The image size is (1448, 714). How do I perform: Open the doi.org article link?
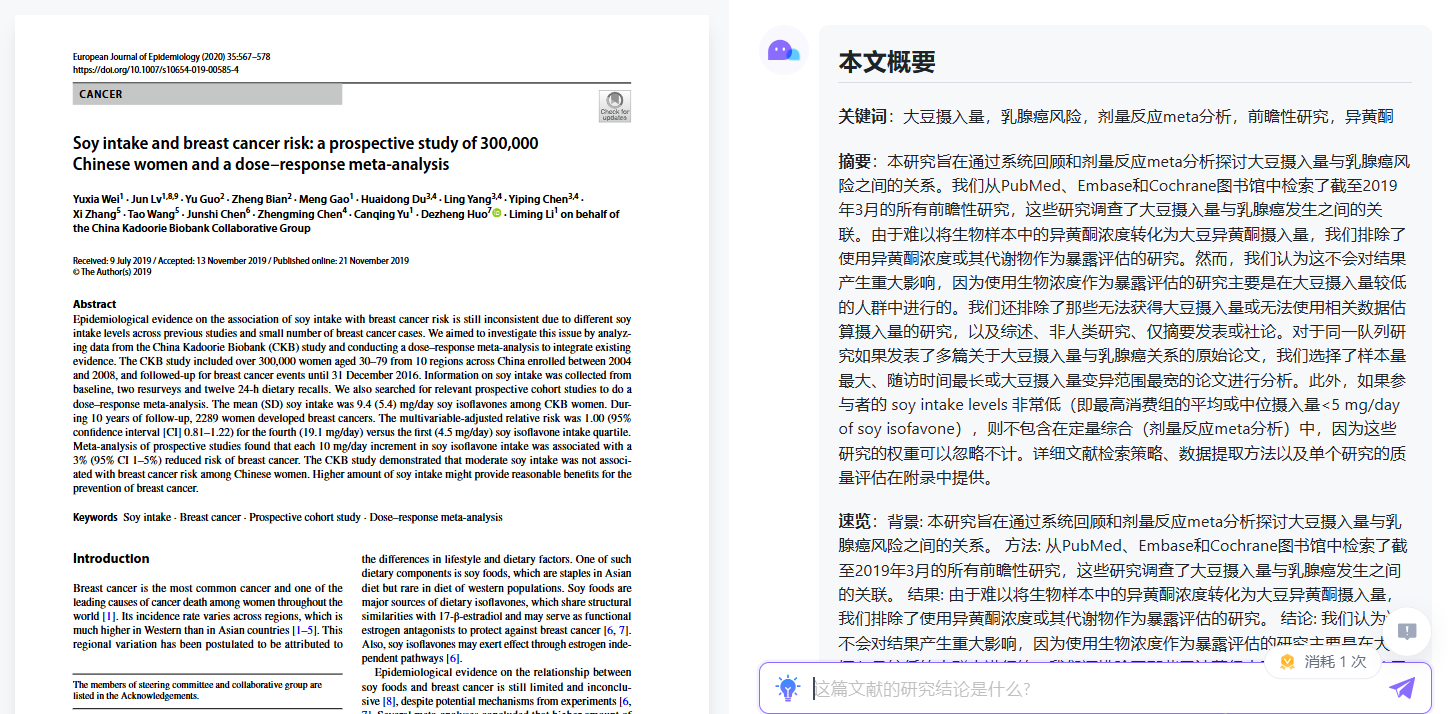155,70
